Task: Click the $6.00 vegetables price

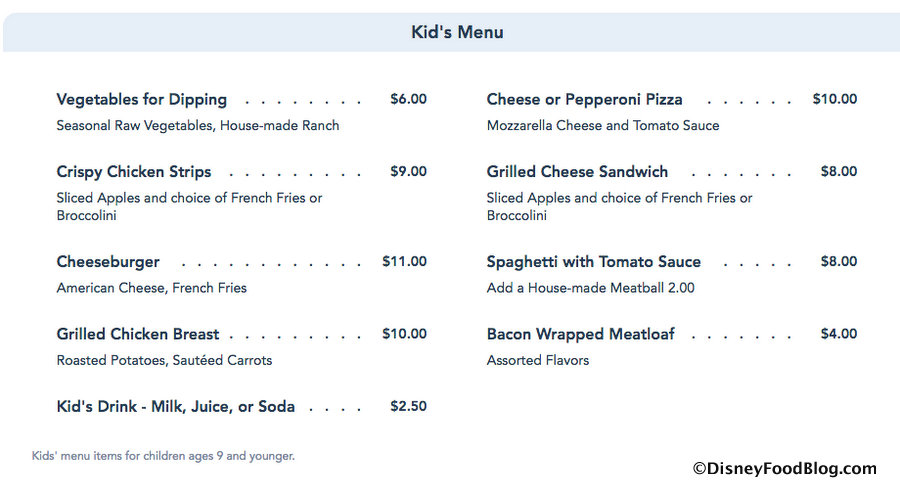Action: (408, 99)
